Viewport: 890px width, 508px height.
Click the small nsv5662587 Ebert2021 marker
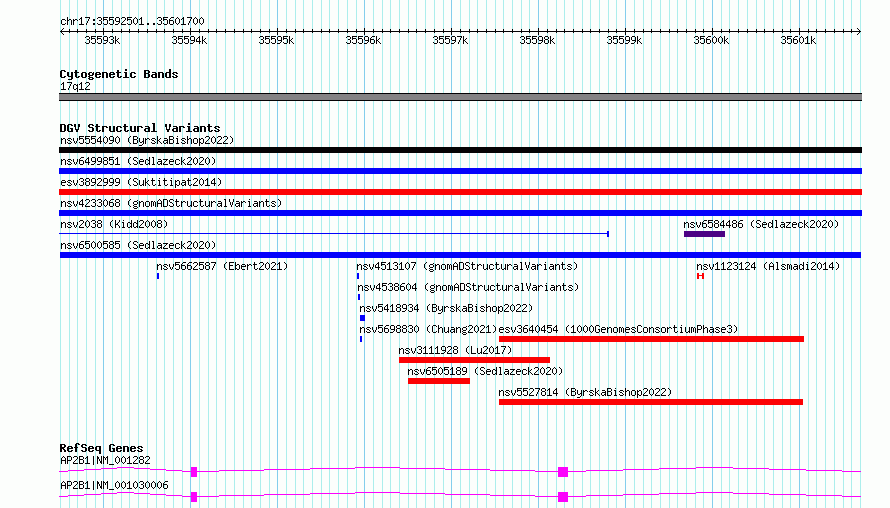[158, 276]
